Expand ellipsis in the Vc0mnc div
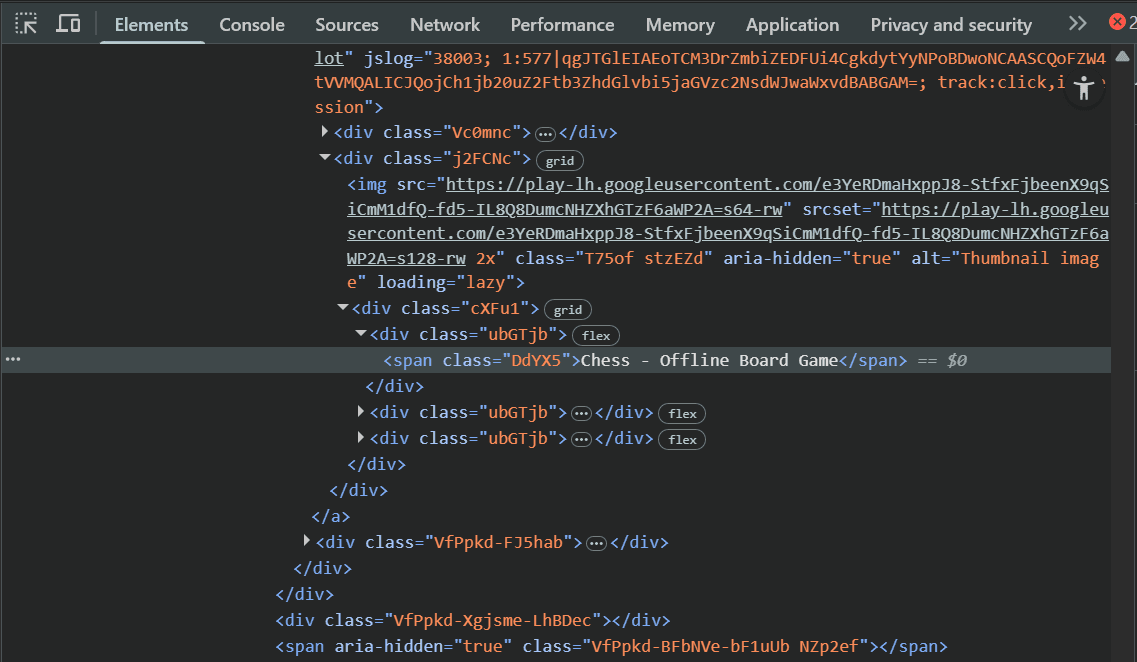 click(545, 134)
